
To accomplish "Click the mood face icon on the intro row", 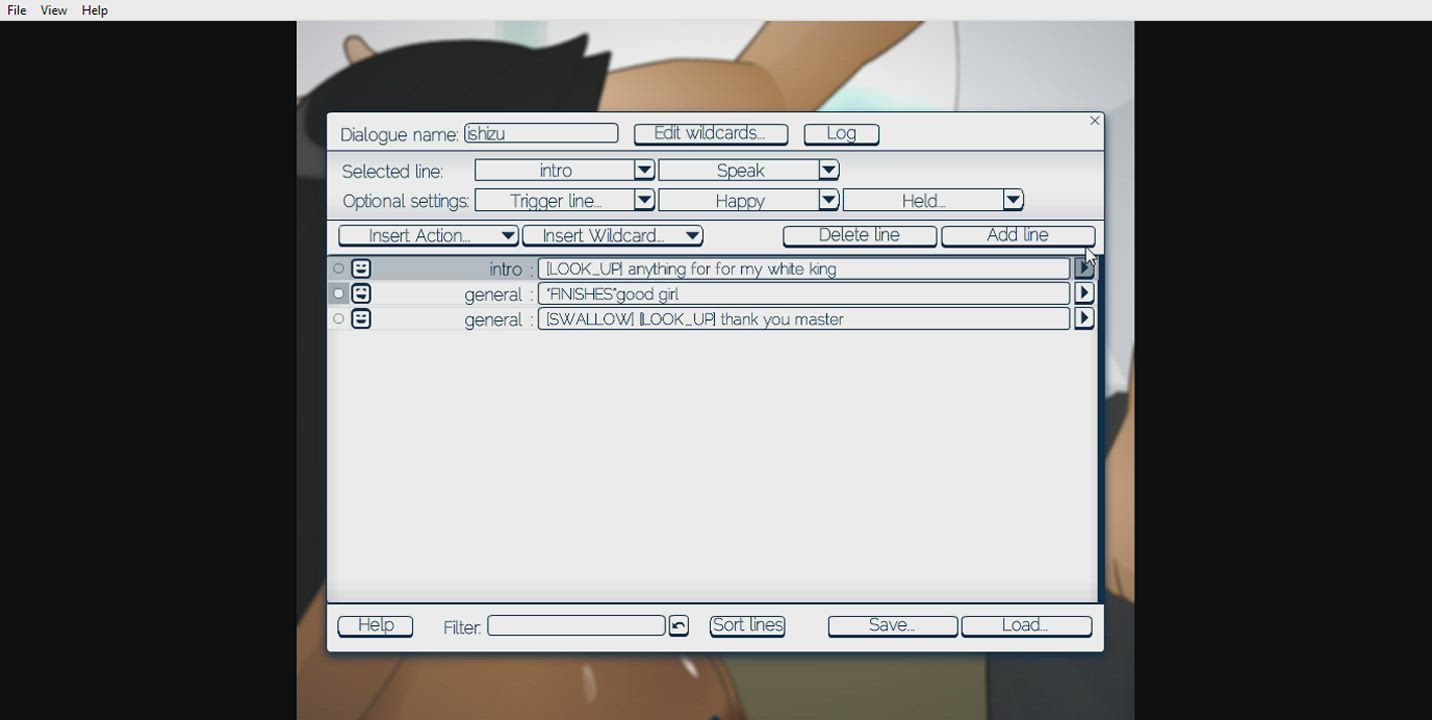I will click(361, 269).
